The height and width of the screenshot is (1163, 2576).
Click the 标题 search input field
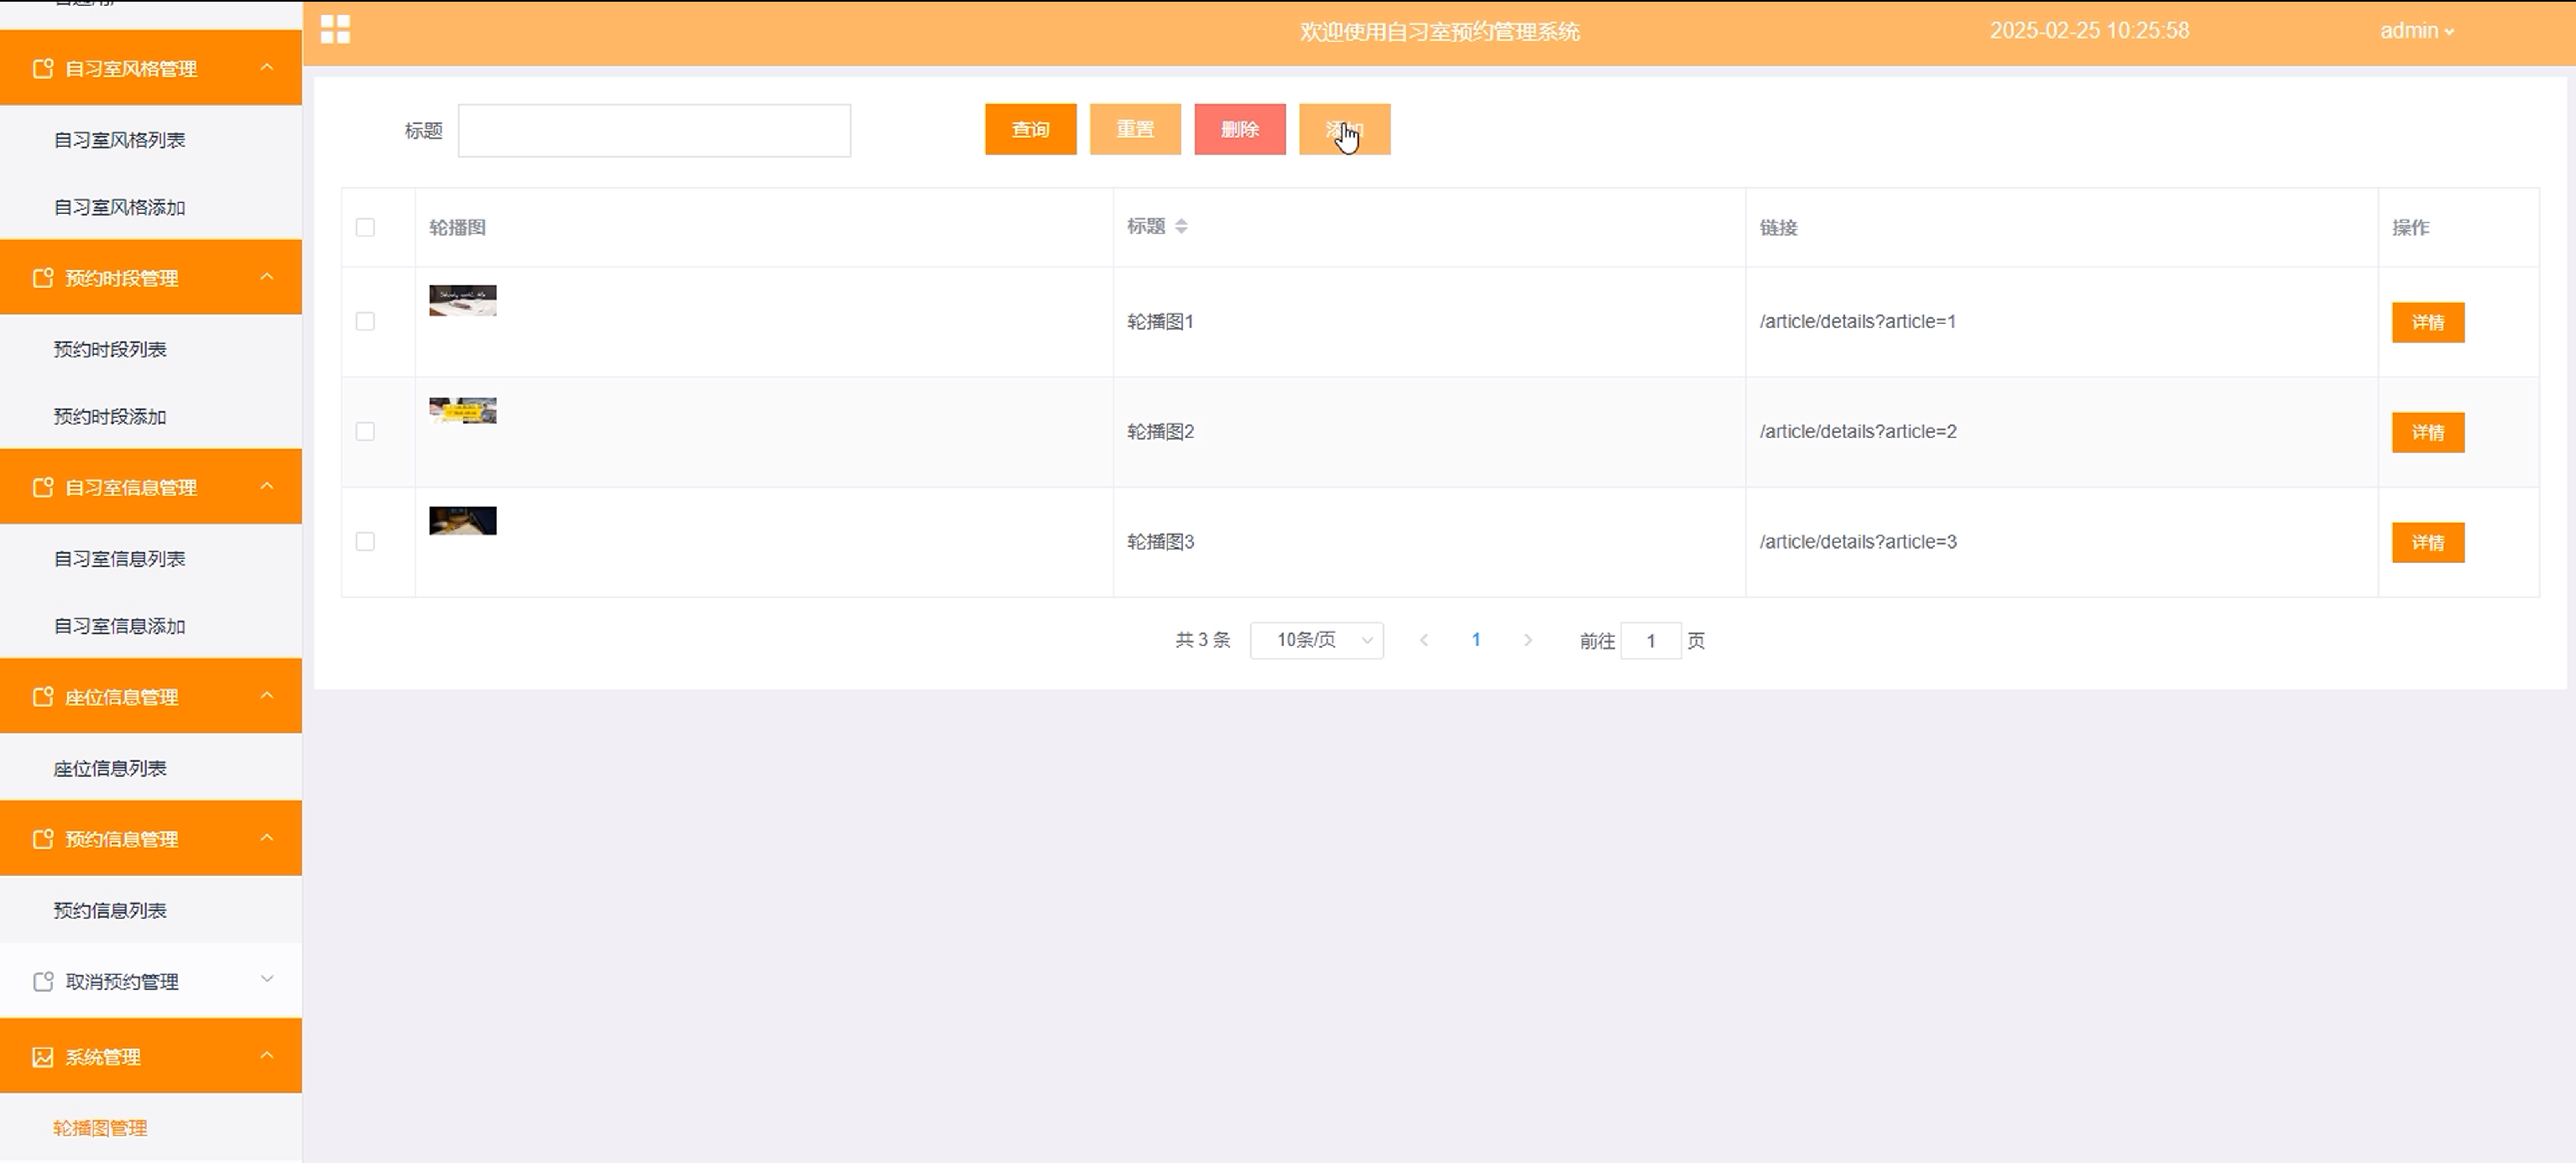pyautogui.click(x=654, y=131)
